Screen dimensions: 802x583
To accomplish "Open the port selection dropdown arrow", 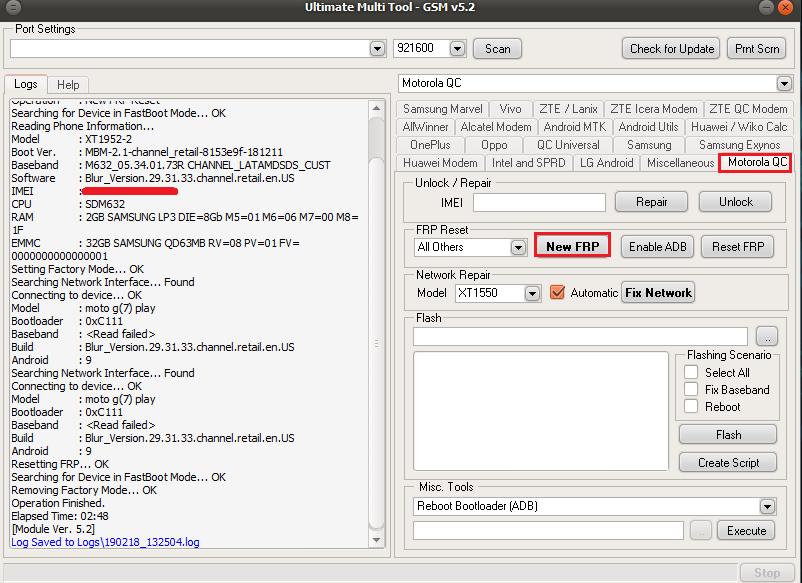I will pos(377,49).
